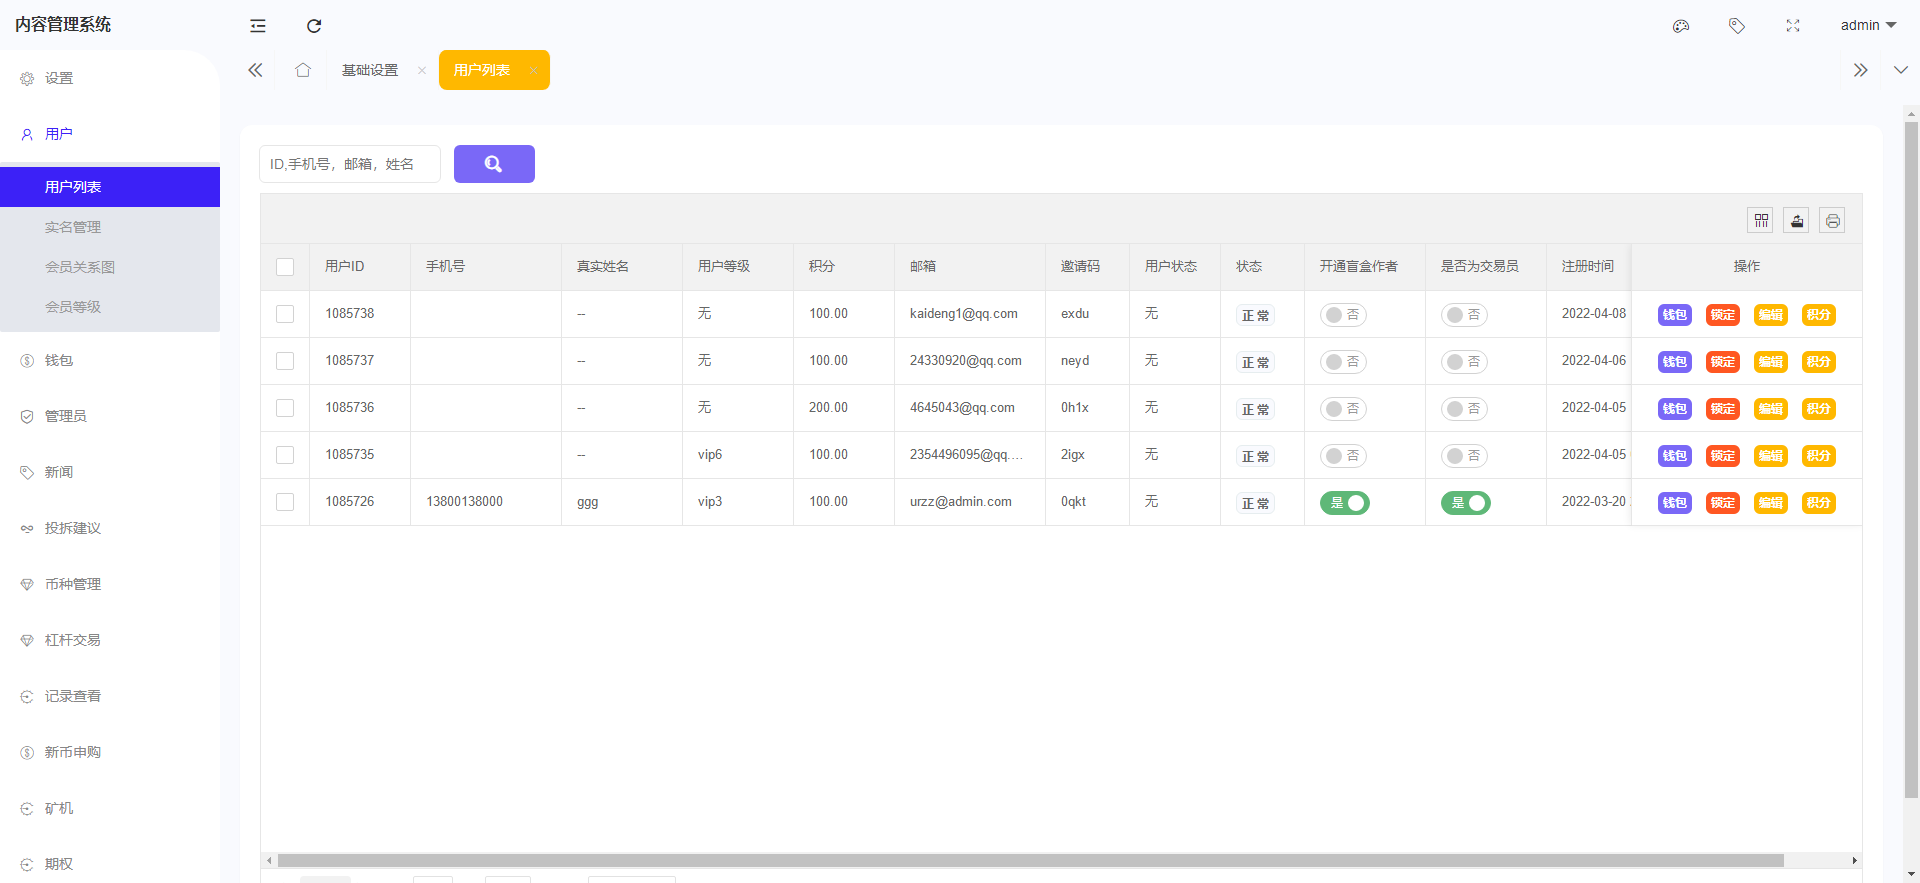Image resolution: width=1920 pixels, height=883 pixels.
Task: Click 锁定 button for user 1085736
Action: (x=1722, y=409)
